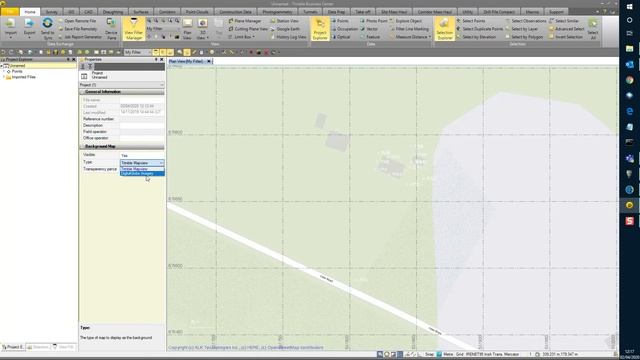Open the History Log View
The height and width of the screenshot is (360, 640).
click(288, 37)
